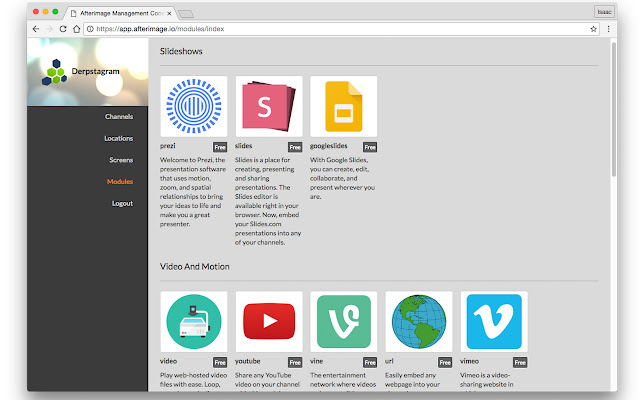Open the Vine module icon

(344, 322)
